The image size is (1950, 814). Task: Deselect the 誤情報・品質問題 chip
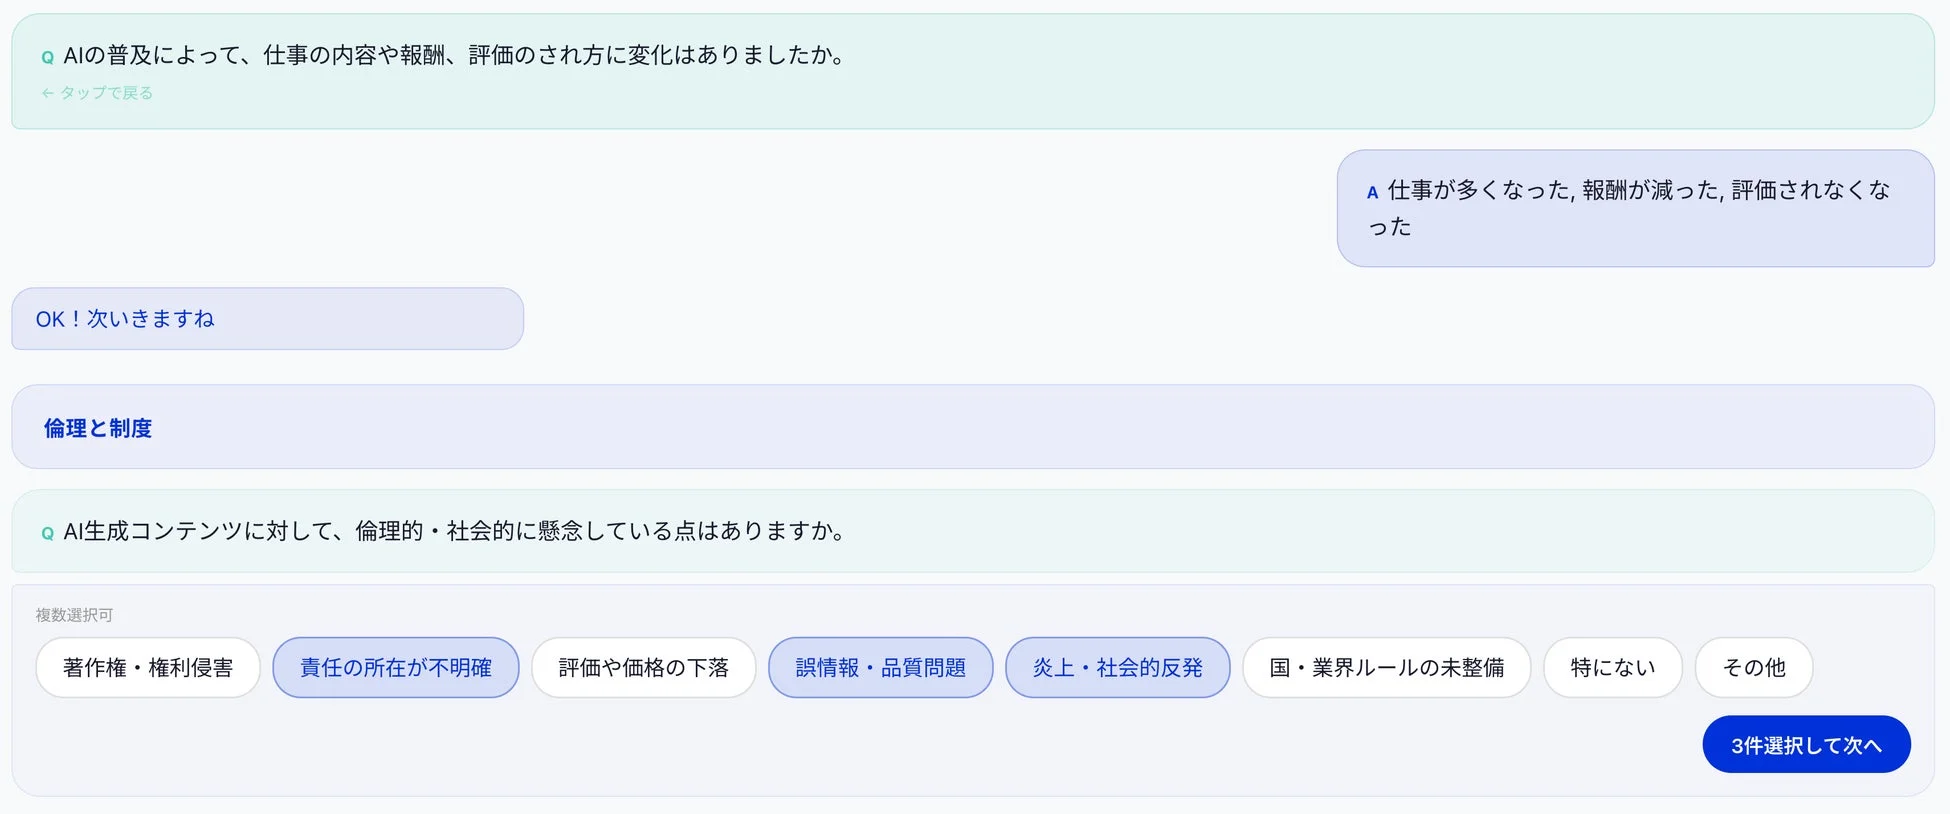tap(880, 667)
